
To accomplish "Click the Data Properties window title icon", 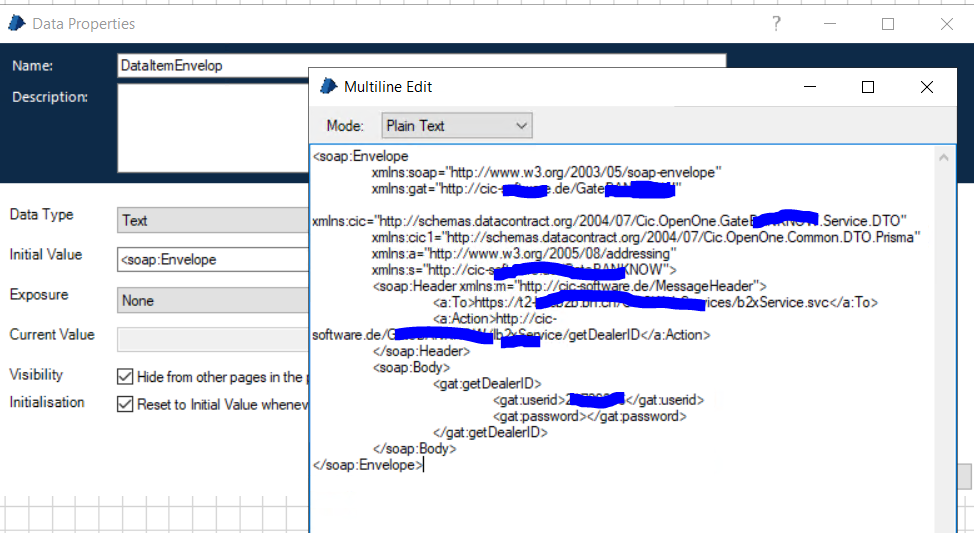I will [x=17, y=23].
